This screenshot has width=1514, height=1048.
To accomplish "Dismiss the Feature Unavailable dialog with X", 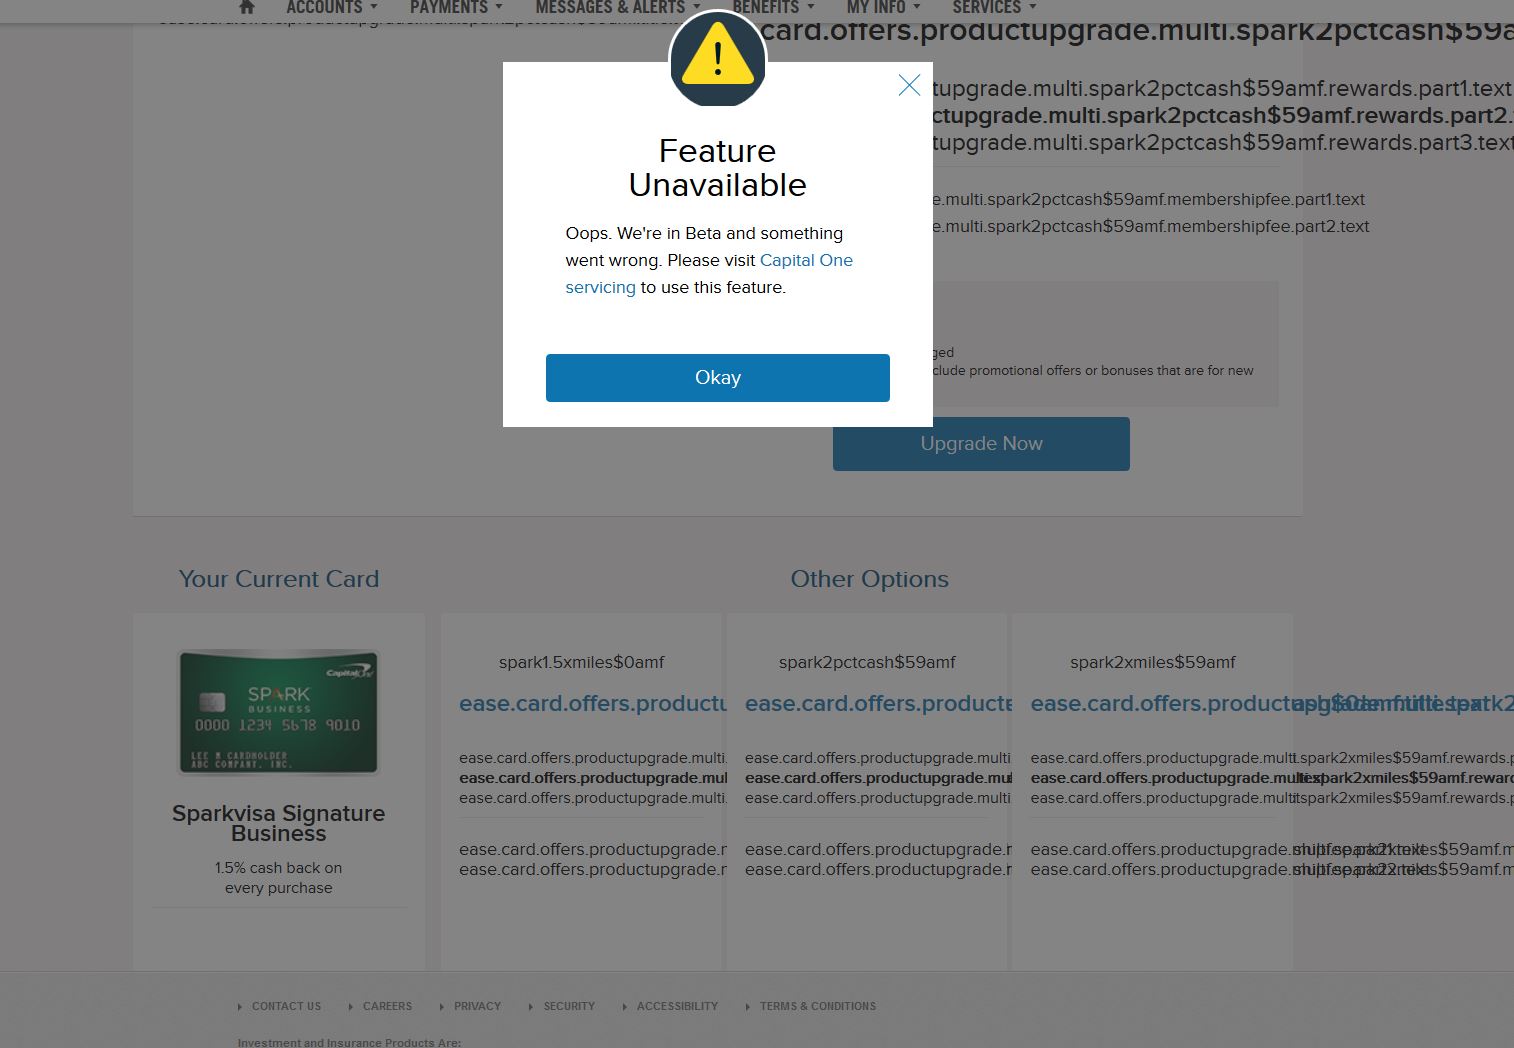I will click(909, 85).
